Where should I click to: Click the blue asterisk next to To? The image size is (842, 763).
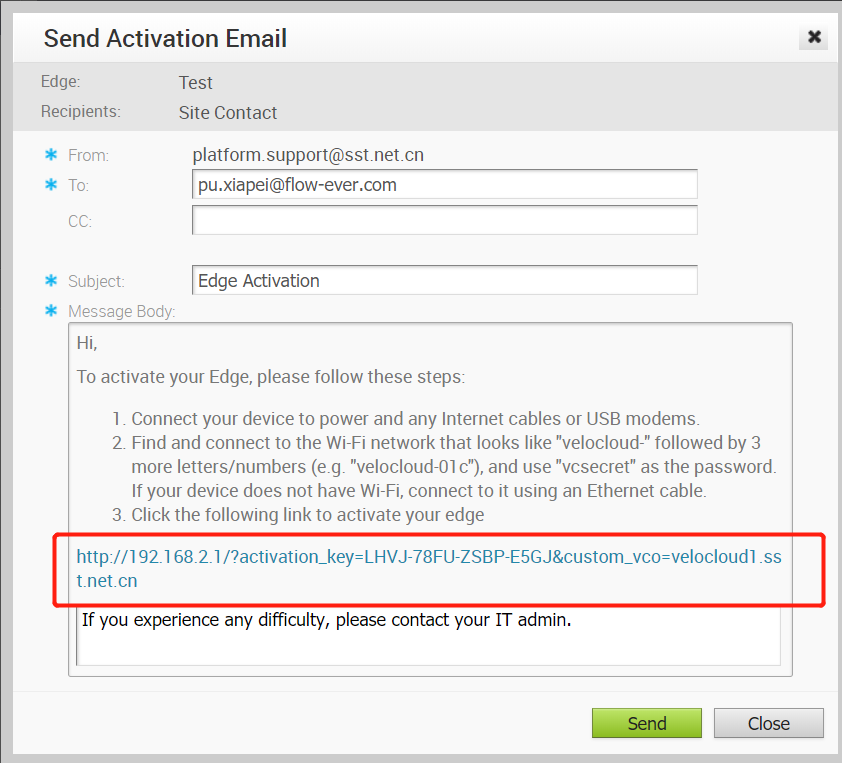click(51, 185)
